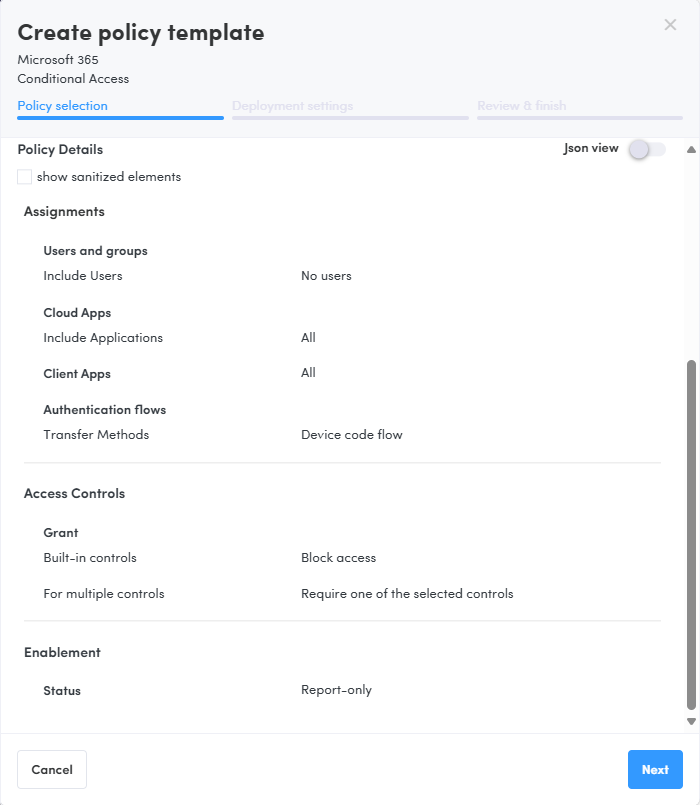Viewport: 700px width, 805px height.
Task: Click the Access Controls section heading
Action: pos(74,494)
